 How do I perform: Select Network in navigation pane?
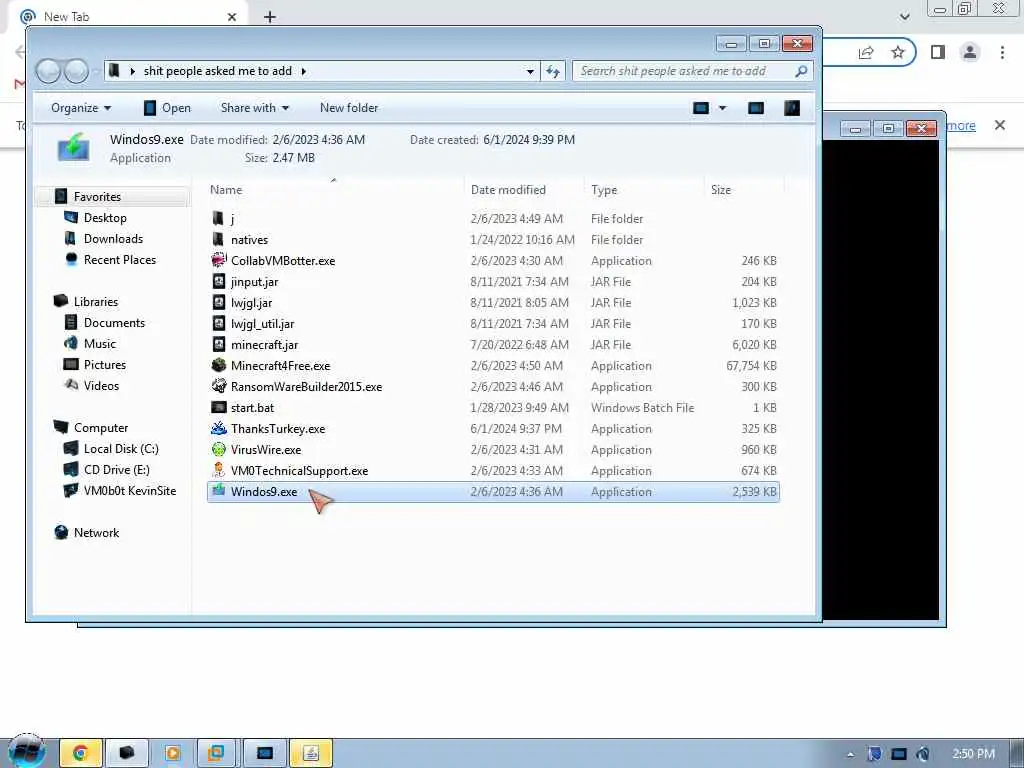96,532
